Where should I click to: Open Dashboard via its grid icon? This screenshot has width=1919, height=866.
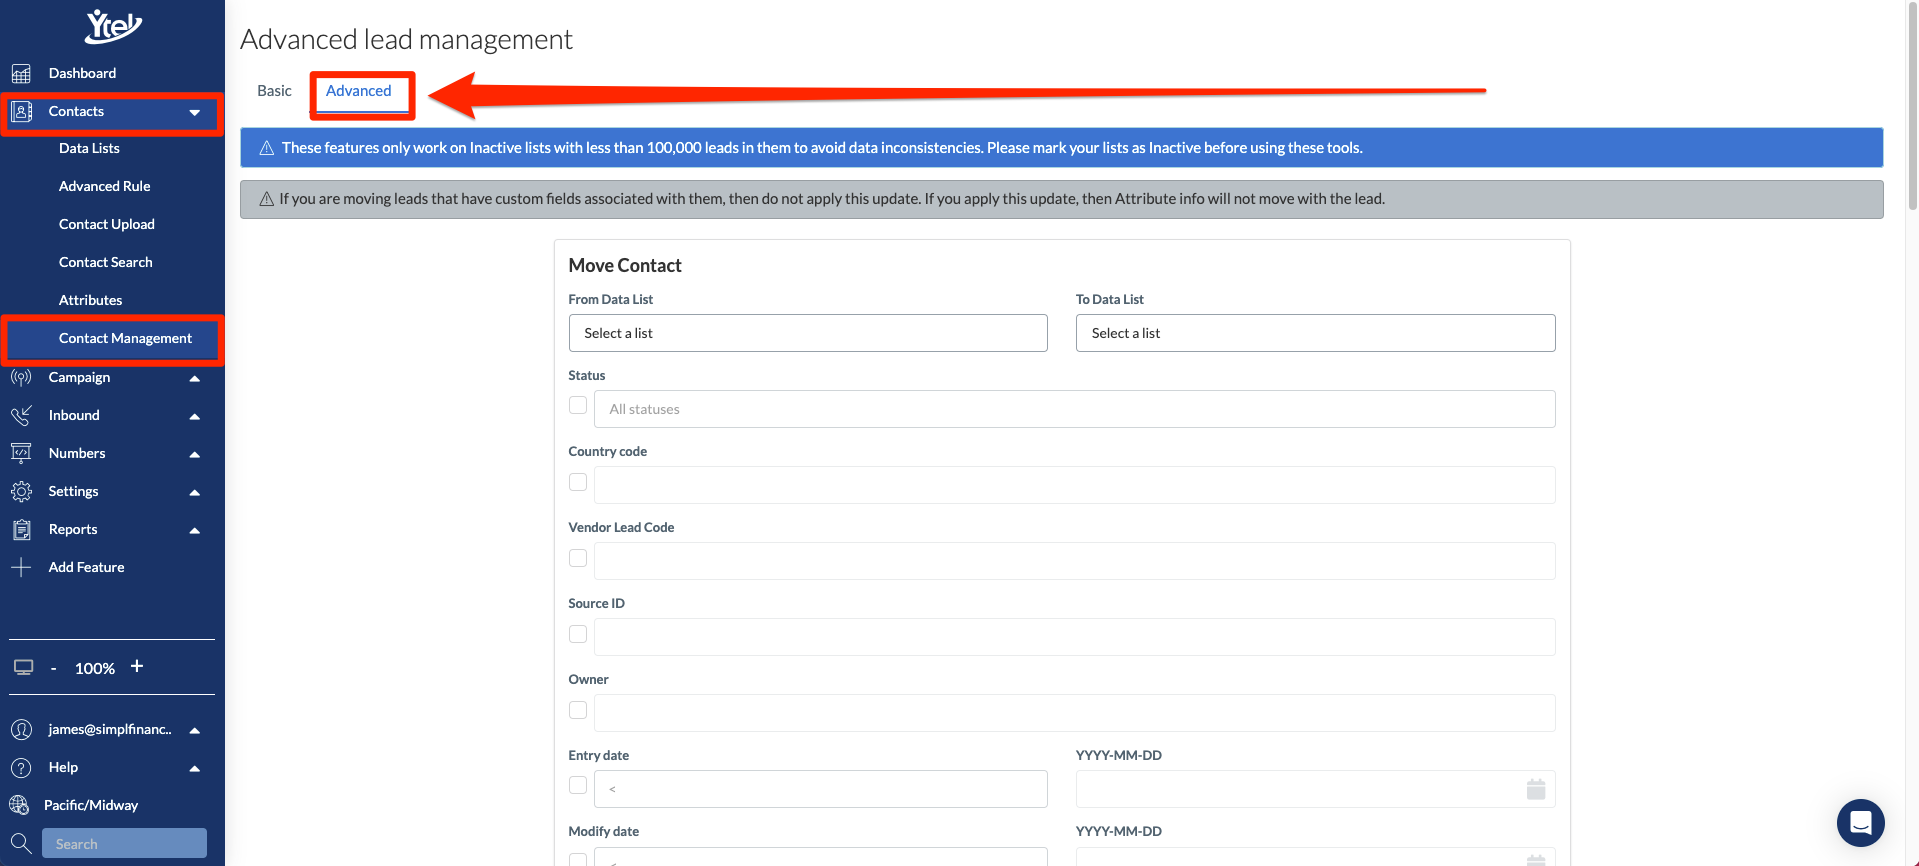pyautogui.click(x=21, y=73)
